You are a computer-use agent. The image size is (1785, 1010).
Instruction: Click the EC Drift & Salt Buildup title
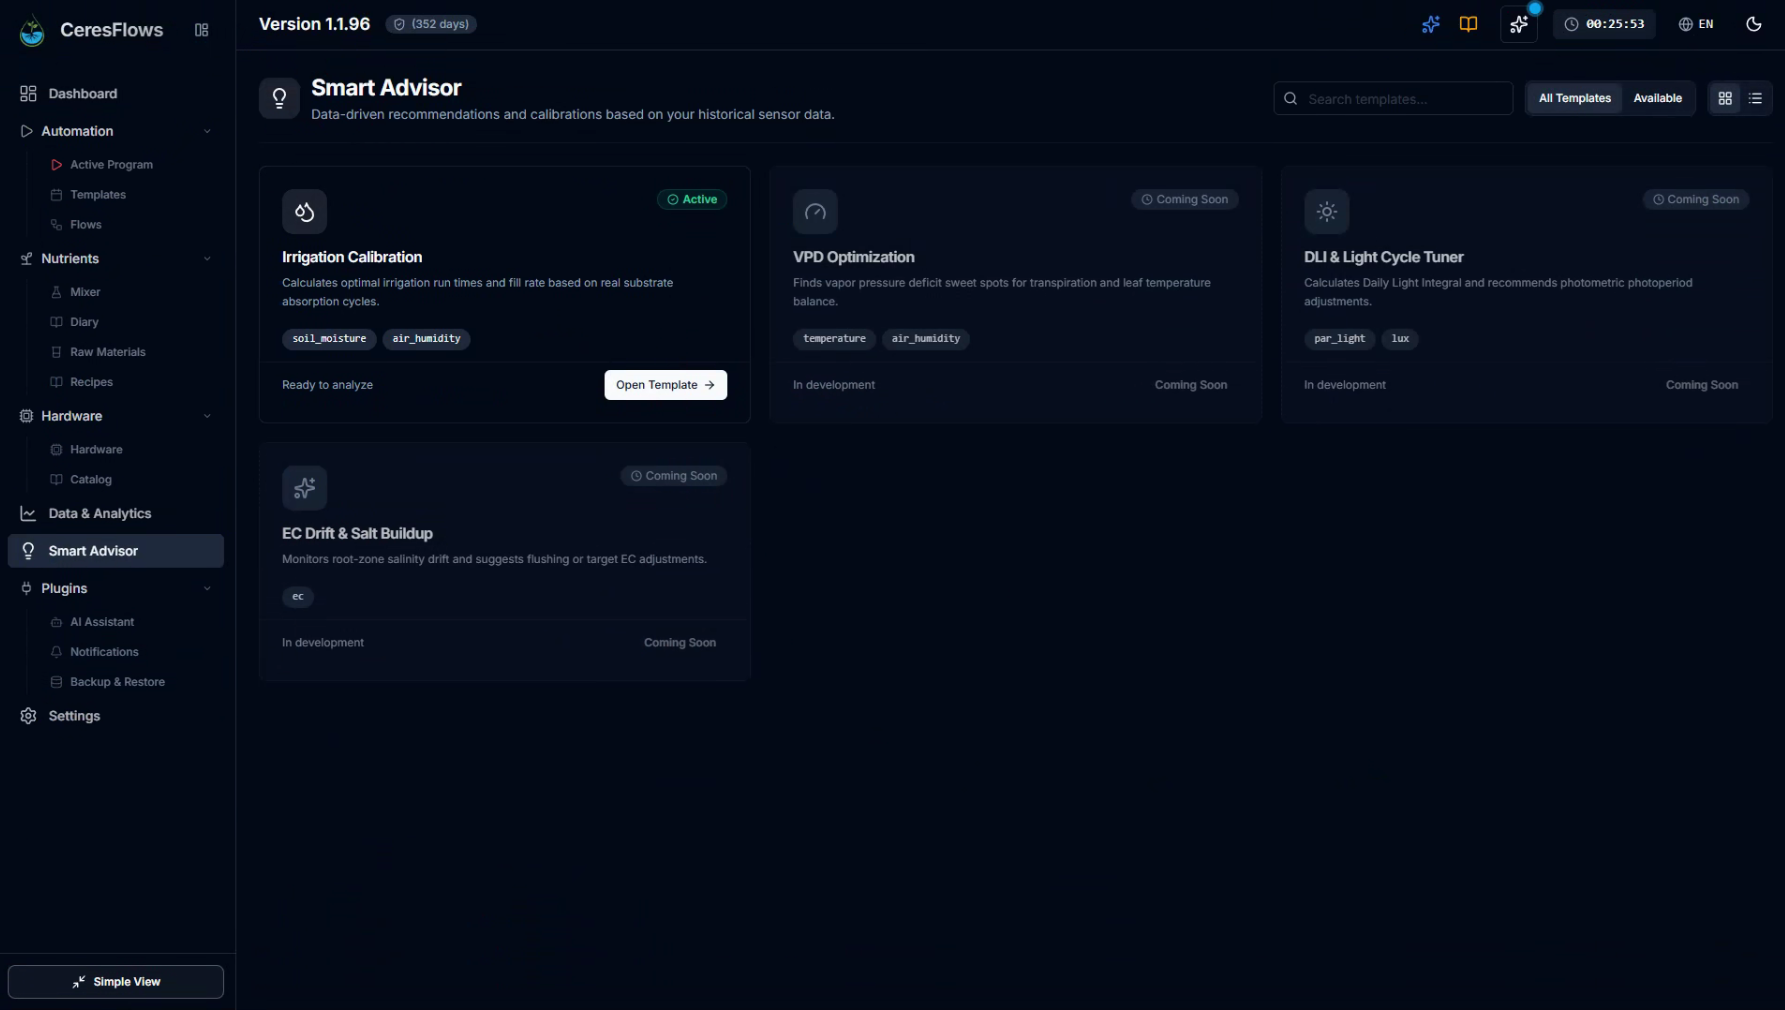coord(357,534)
